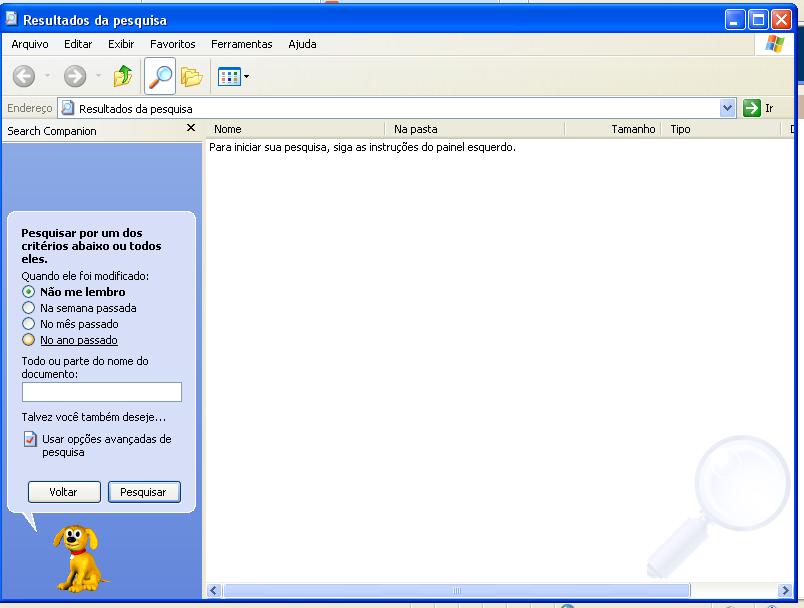Show the Folders pane

191,77
